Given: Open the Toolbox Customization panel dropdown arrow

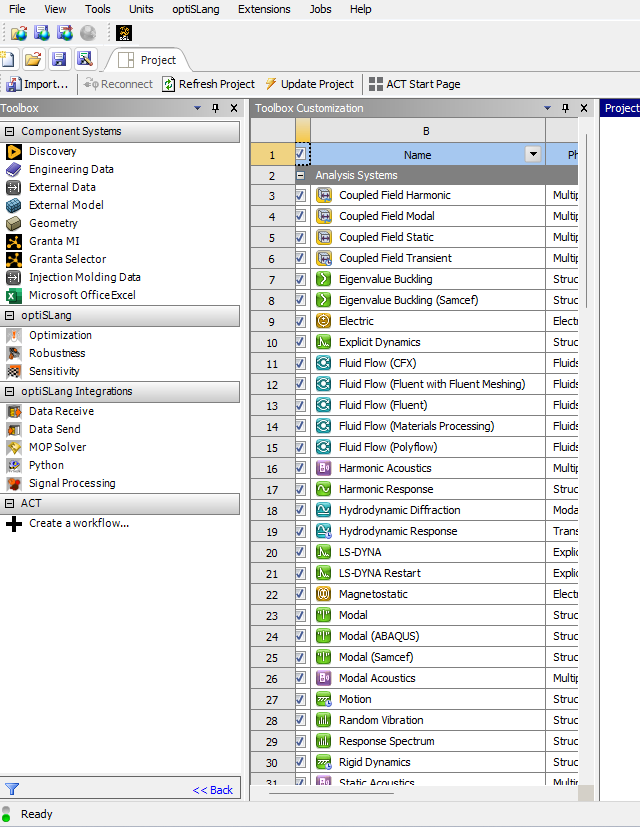Looking at the screenshot, I should pos(547,108).
